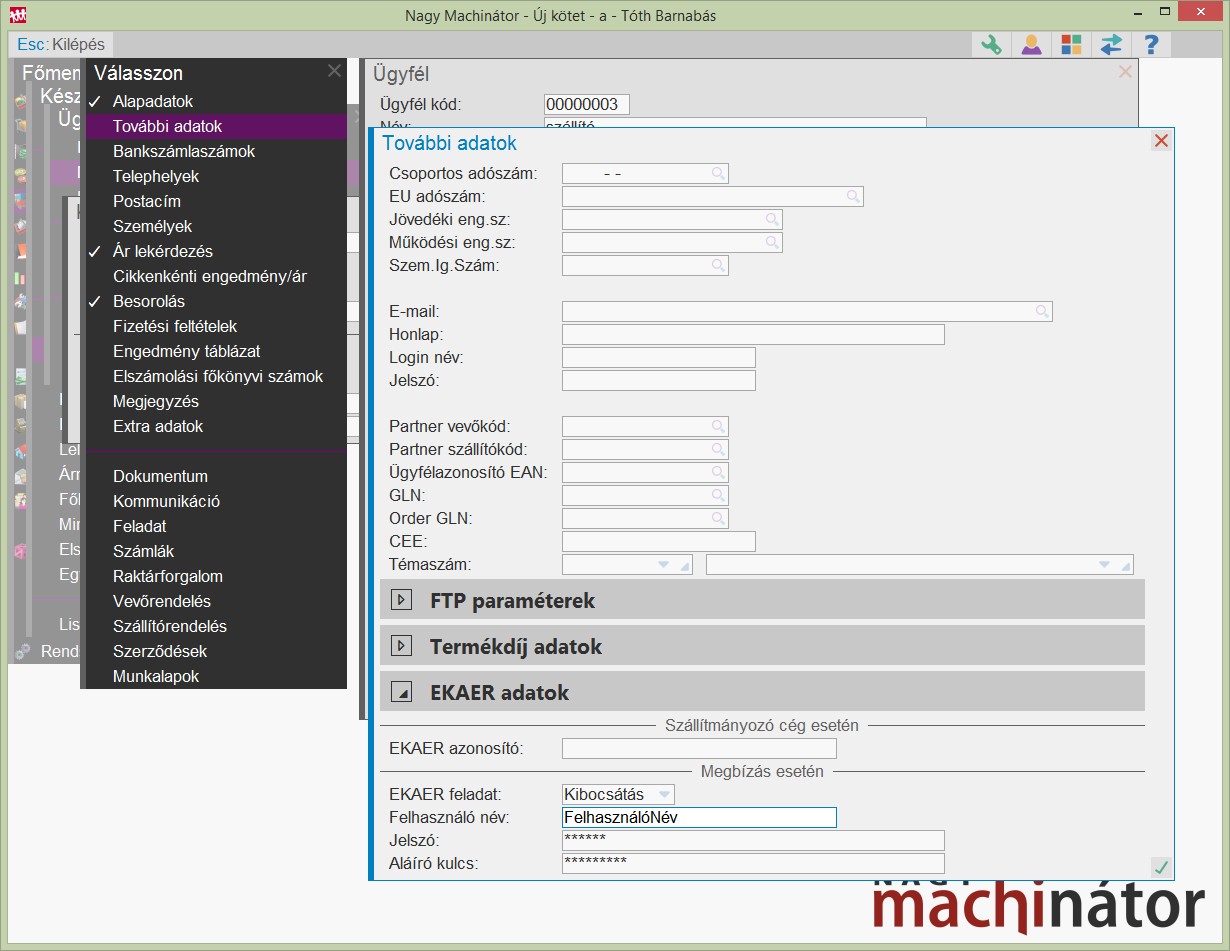The height and width of the screenshot is (951, 1230).
Task: Click the Esc: Kilépés button
Action: pyautogui.click(x=61, y=45)
